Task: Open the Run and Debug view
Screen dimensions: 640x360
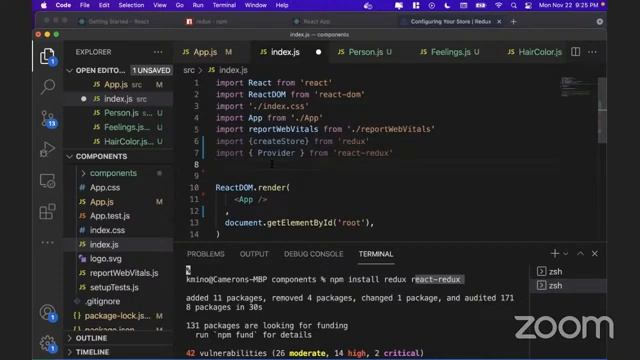Action: [x=47, y=149]
